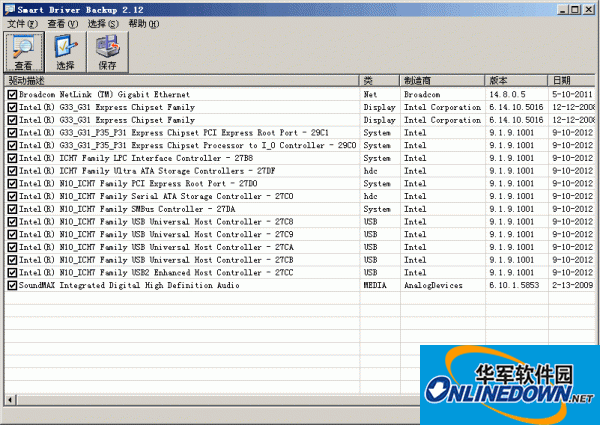Uncheck USB Universal Host Controller 27CA
The height and width of the screenshot is (425, 600).
[12, 247]
